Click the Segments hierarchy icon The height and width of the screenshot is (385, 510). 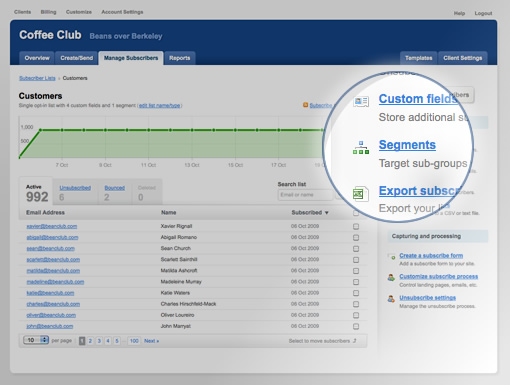point(361,147)
